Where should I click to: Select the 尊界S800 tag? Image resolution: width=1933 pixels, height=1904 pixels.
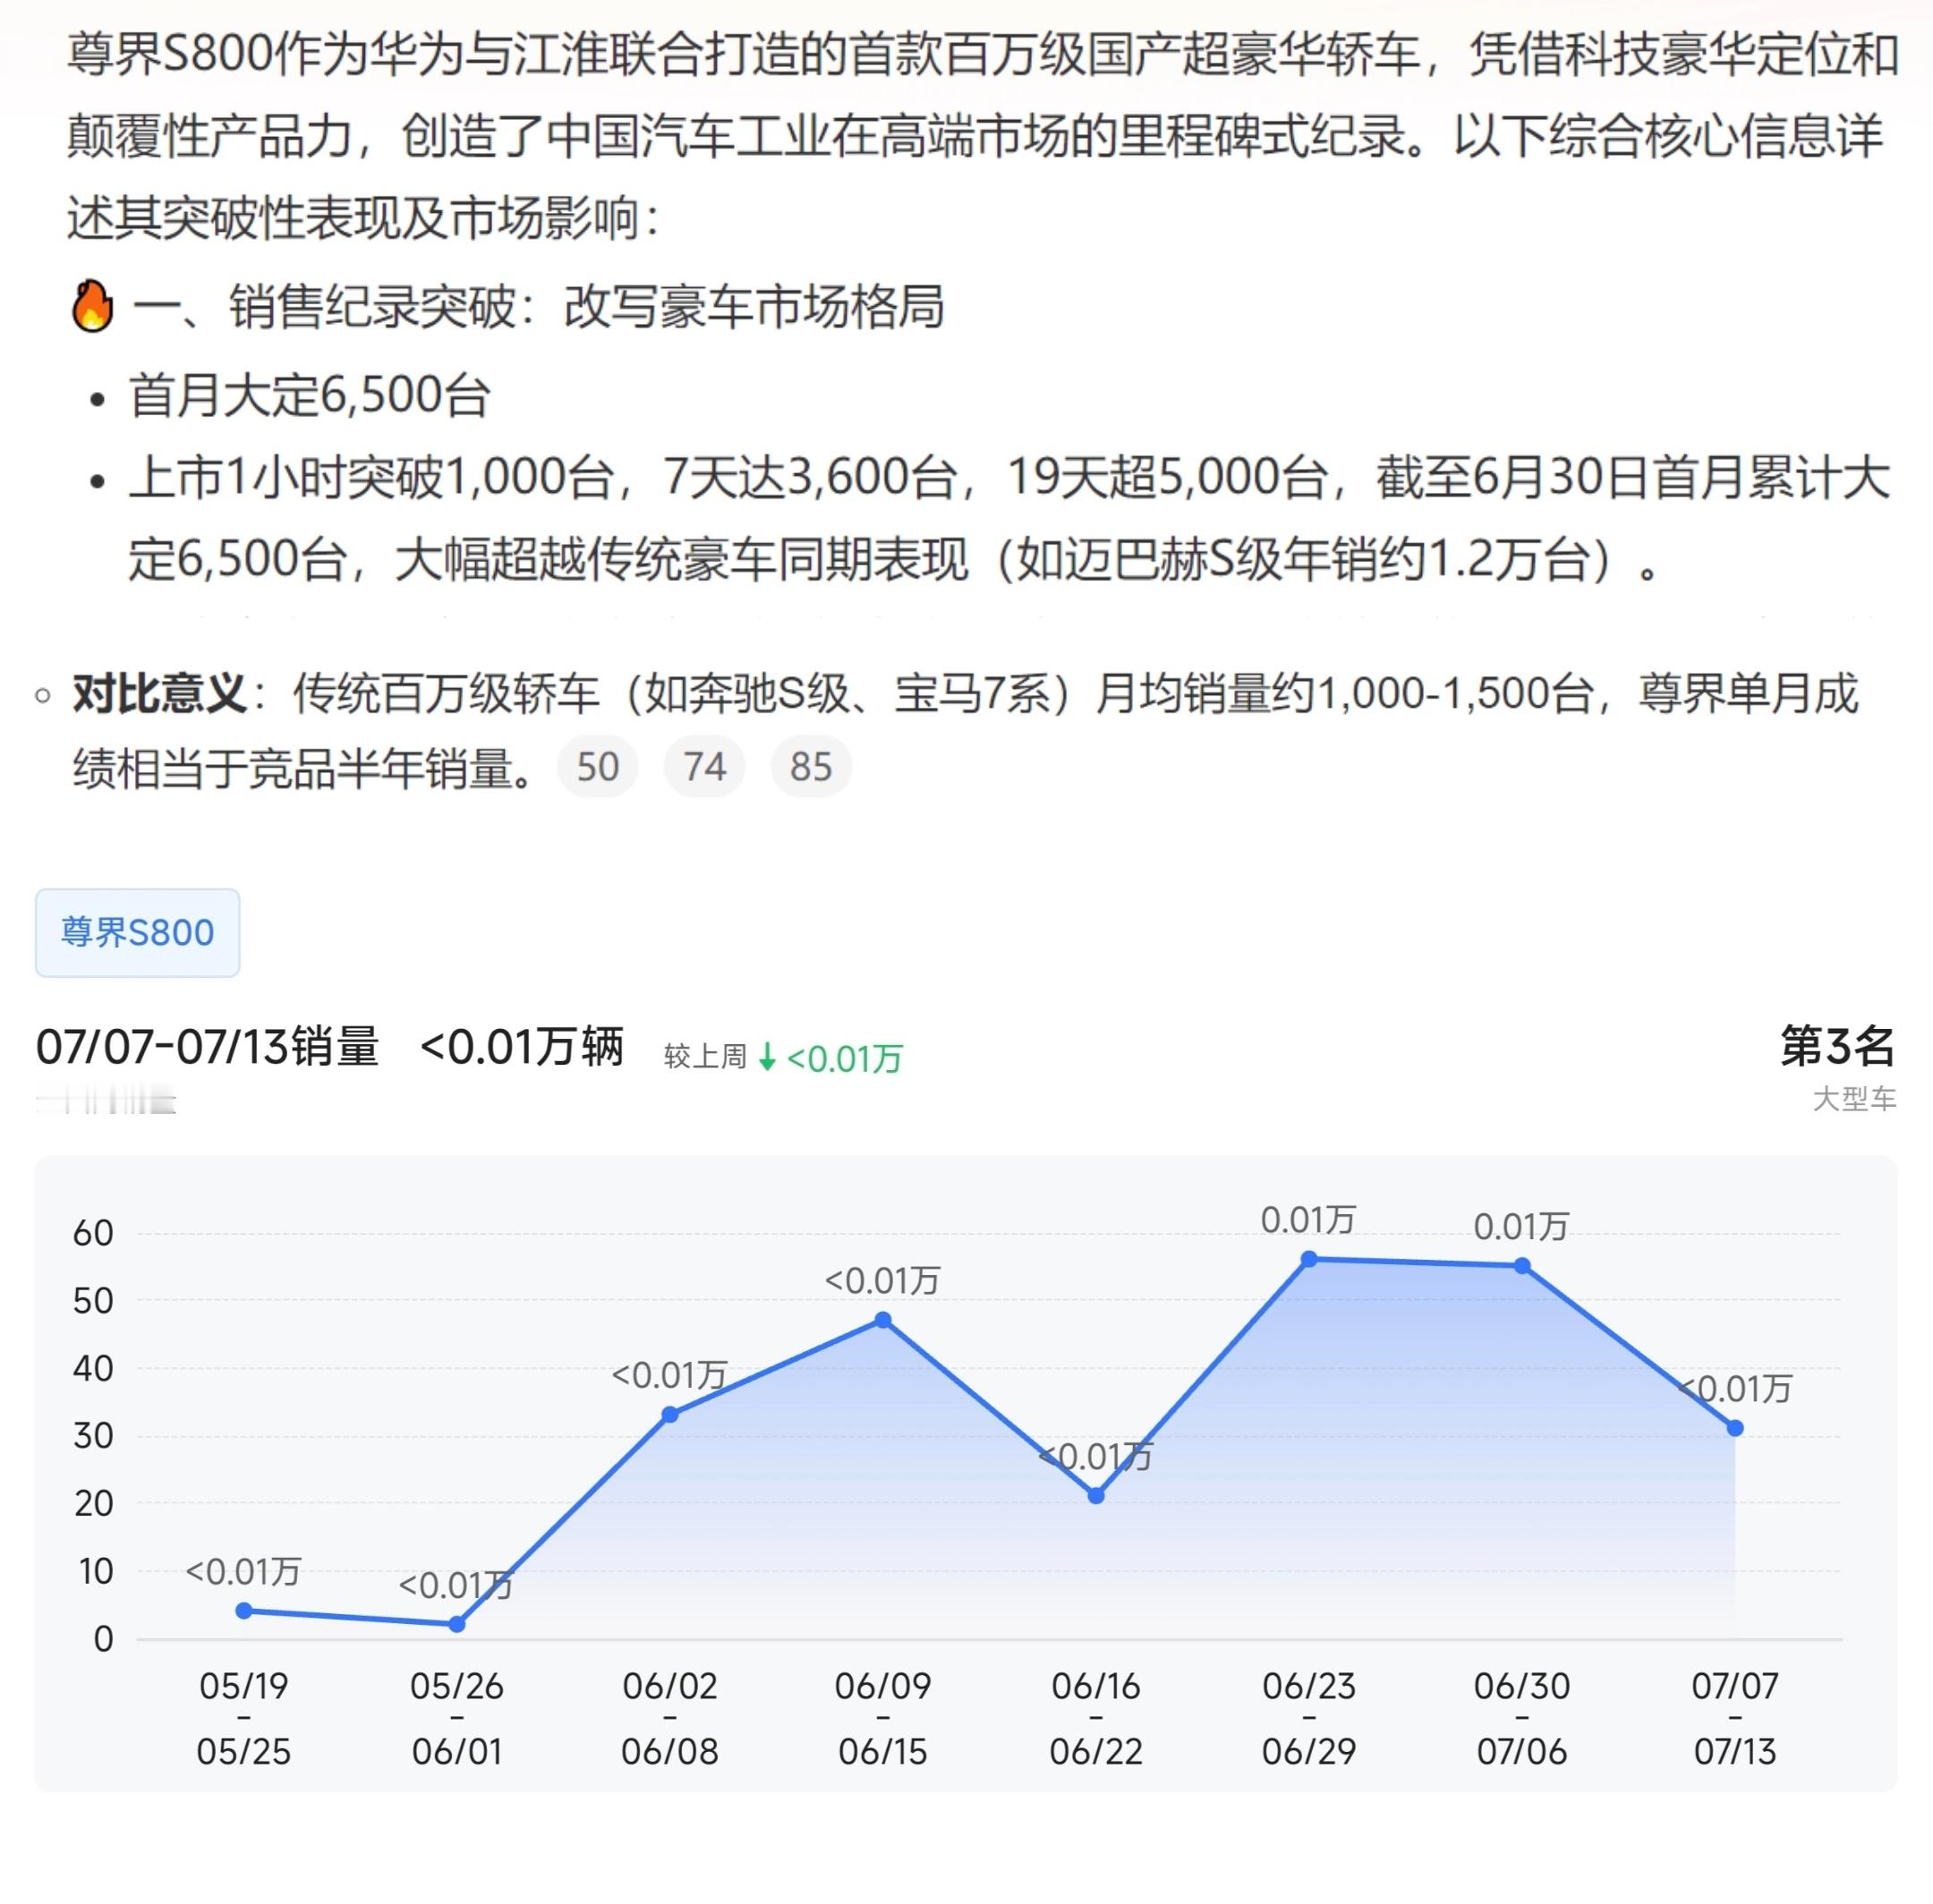[x=137, y=932]
